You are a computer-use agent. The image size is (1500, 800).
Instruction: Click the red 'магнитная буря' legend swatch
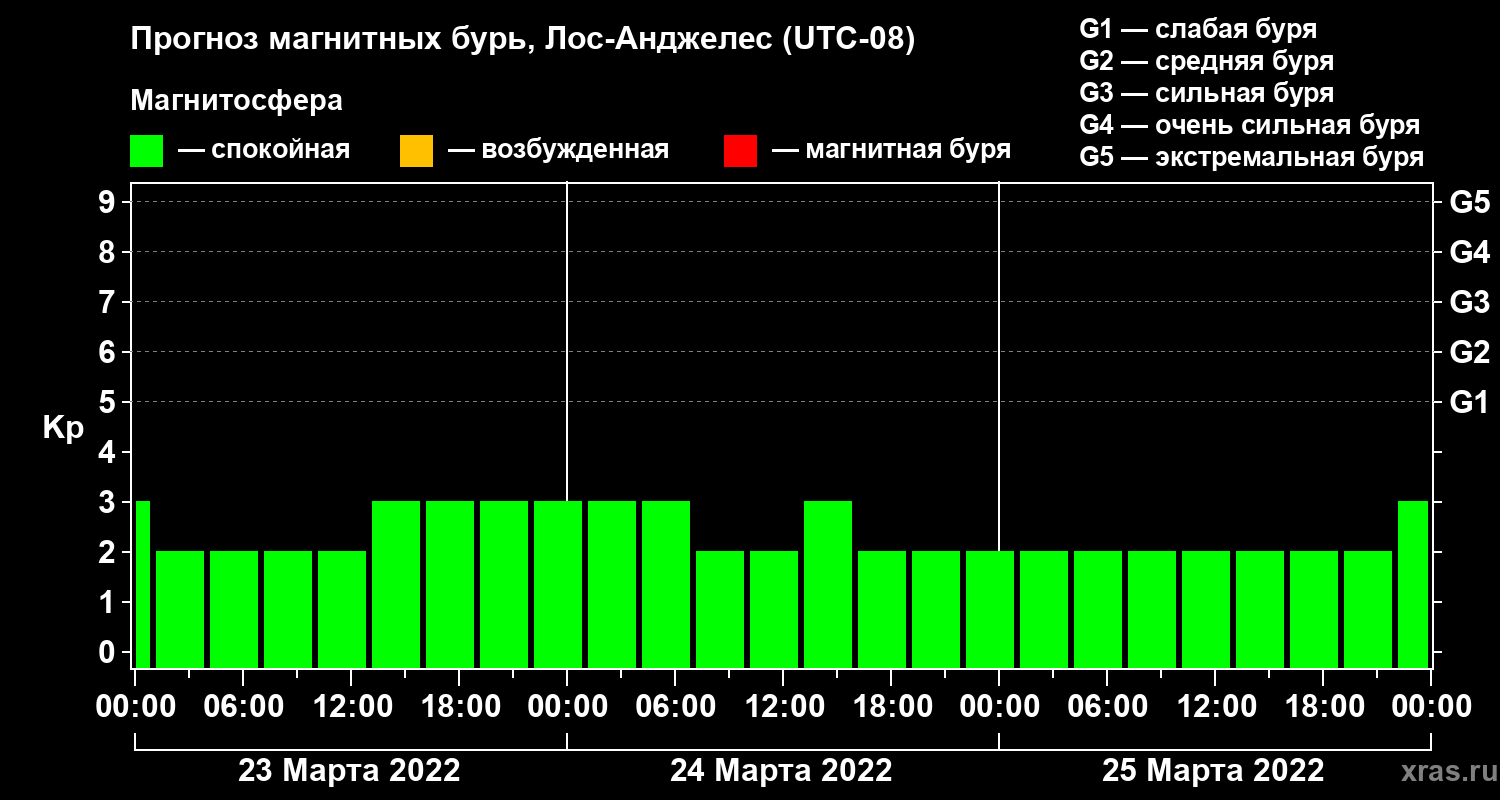tap(740, 151)
